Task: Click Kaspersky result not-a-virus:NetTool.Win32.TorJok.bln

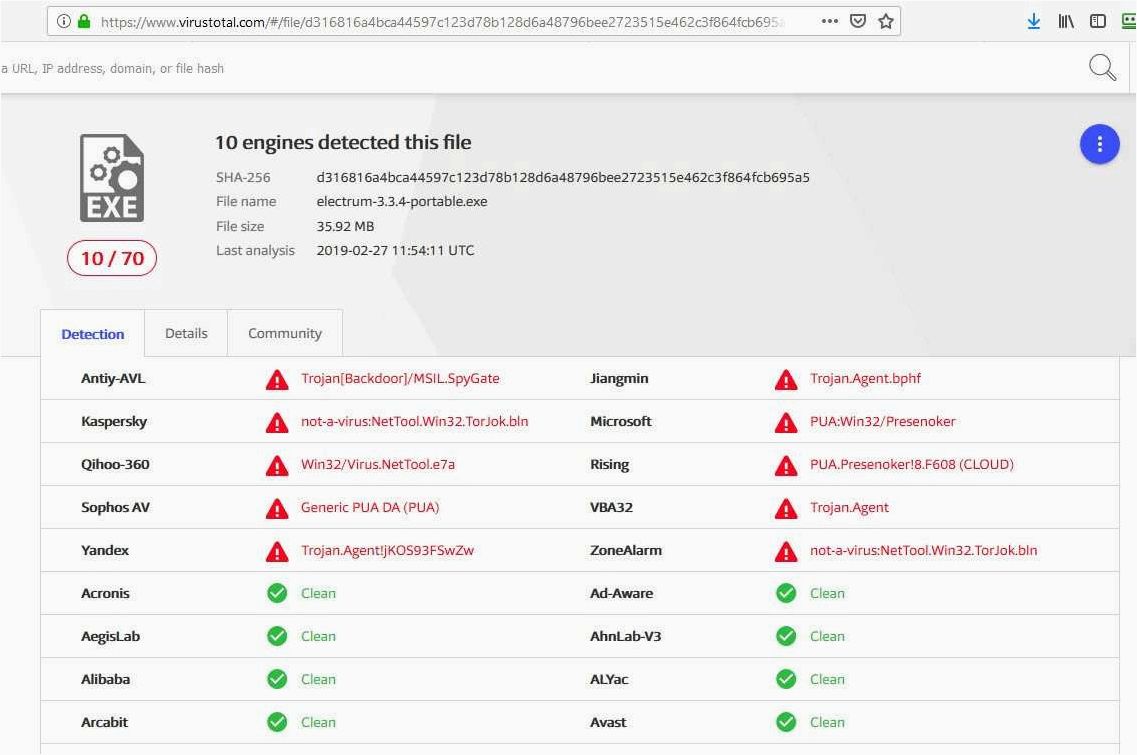Action: point(415,421)
